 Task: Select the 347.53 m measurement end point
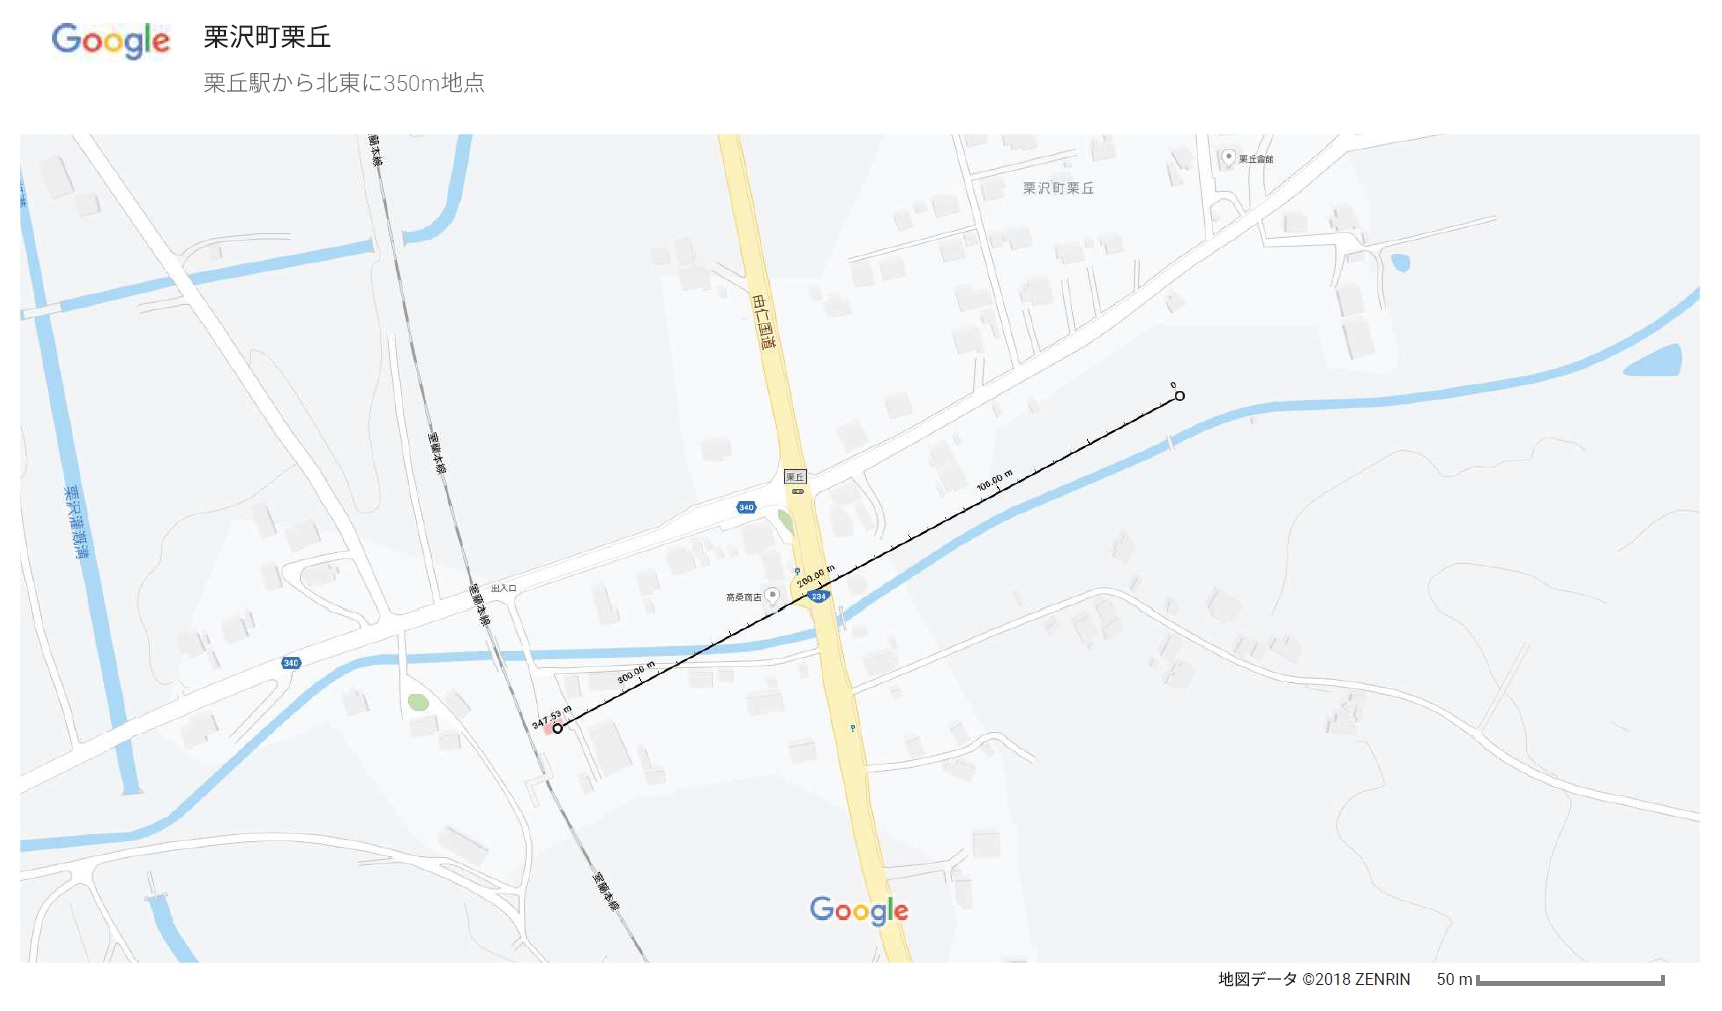point(558,728)
